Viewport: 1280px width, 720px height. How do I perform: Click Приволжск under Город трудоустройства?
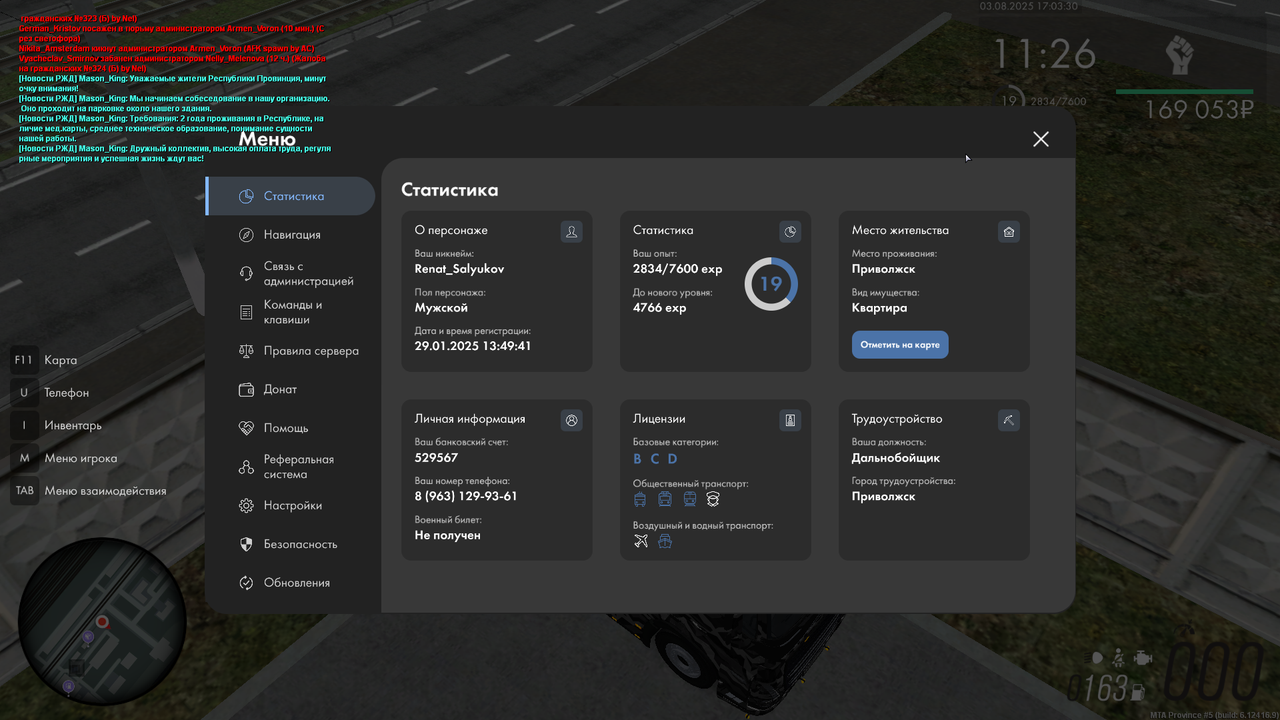click(x=884, y=496)
